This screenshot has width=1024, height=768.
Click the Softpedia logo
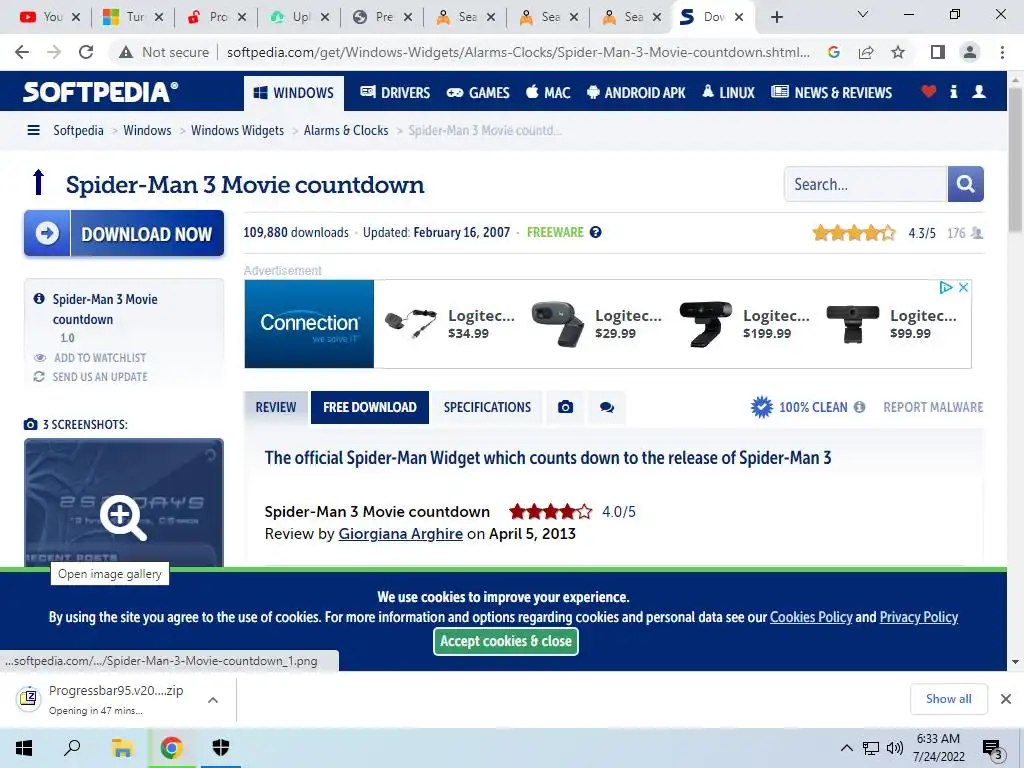point(100,92)
